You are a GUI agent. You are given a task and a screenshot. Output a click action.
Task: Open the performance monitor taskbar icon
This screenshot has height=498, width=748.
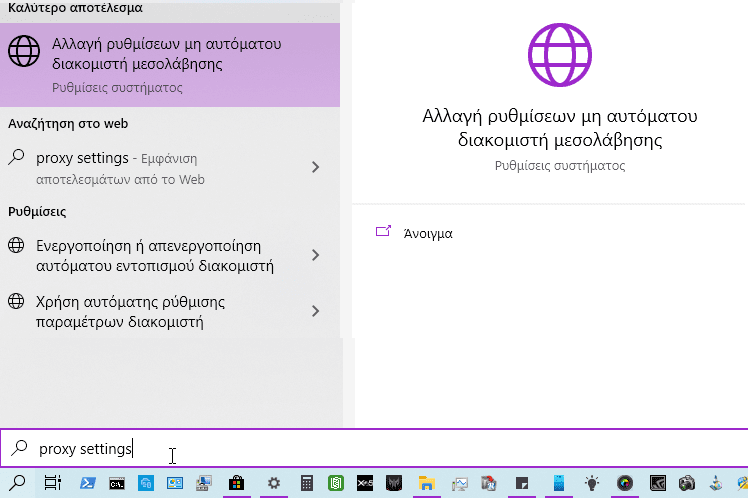[x=460, y=484]
